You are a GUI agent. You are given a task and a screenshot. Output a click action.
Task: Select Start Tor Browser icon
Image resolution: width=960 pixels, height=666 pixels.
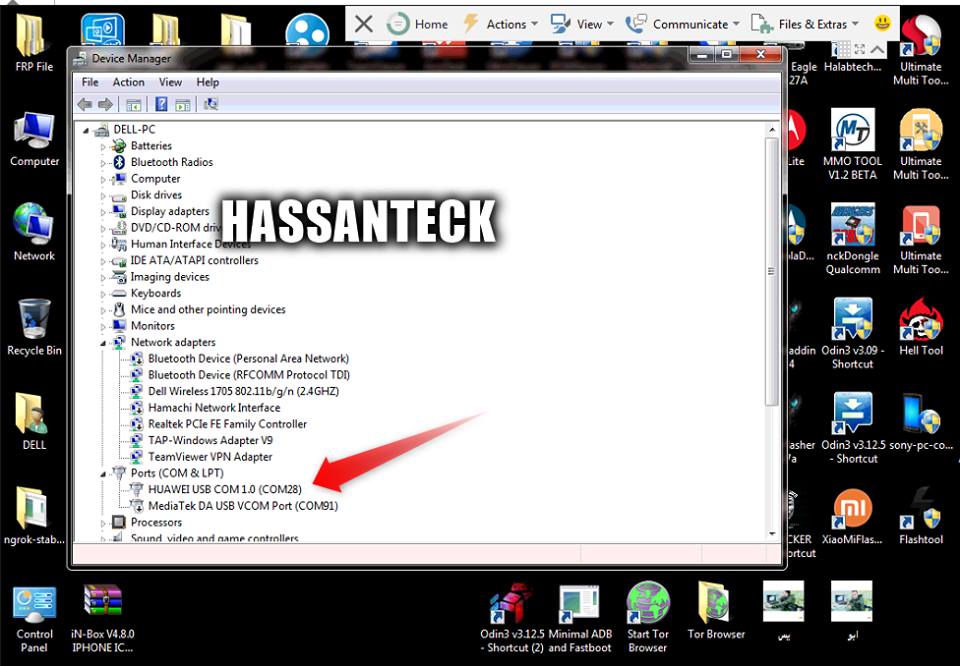648,618
